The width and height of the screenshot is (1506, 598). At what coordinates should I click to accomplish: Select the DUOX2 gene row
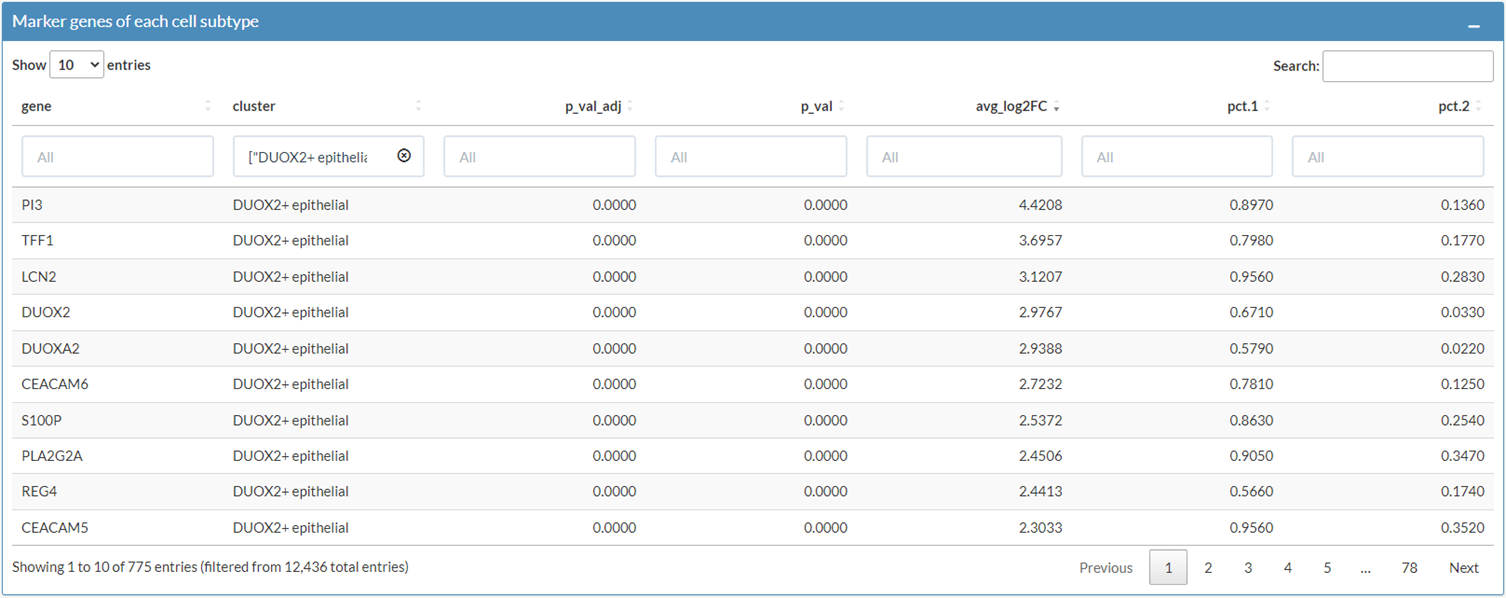tap(46, 312)
